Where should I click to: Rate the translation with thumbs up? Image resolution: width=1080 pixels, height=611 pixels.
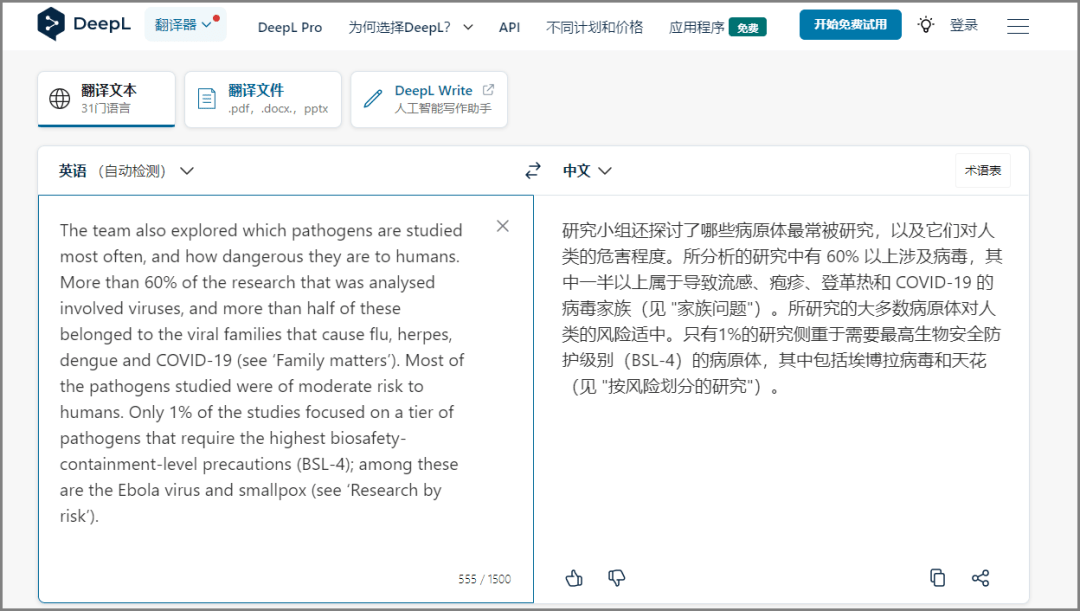click(573, 578)
